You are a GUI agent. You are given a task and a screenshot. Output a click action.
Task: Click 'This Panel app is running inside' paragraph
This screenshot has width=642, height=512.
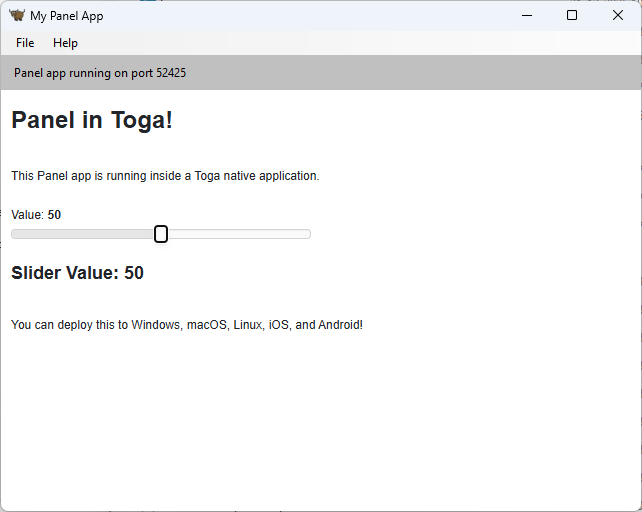click(165, 176)
